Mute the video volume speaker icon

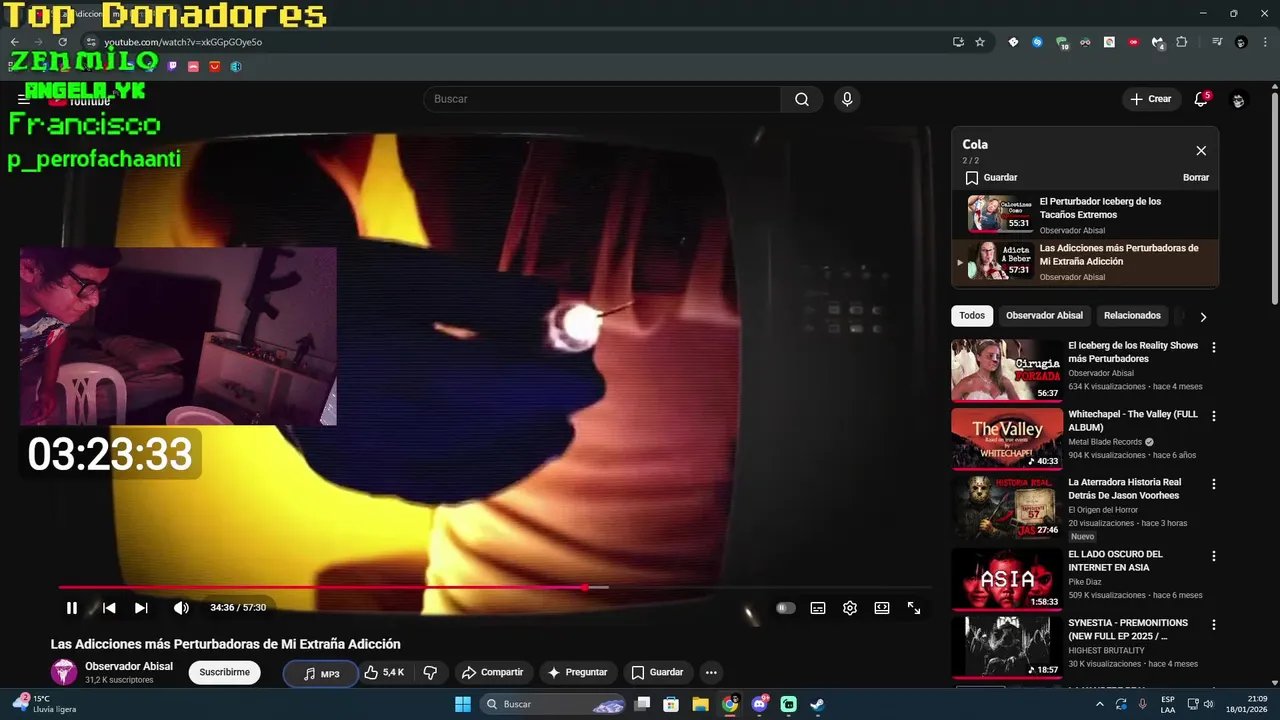click(x=181, y=608)
